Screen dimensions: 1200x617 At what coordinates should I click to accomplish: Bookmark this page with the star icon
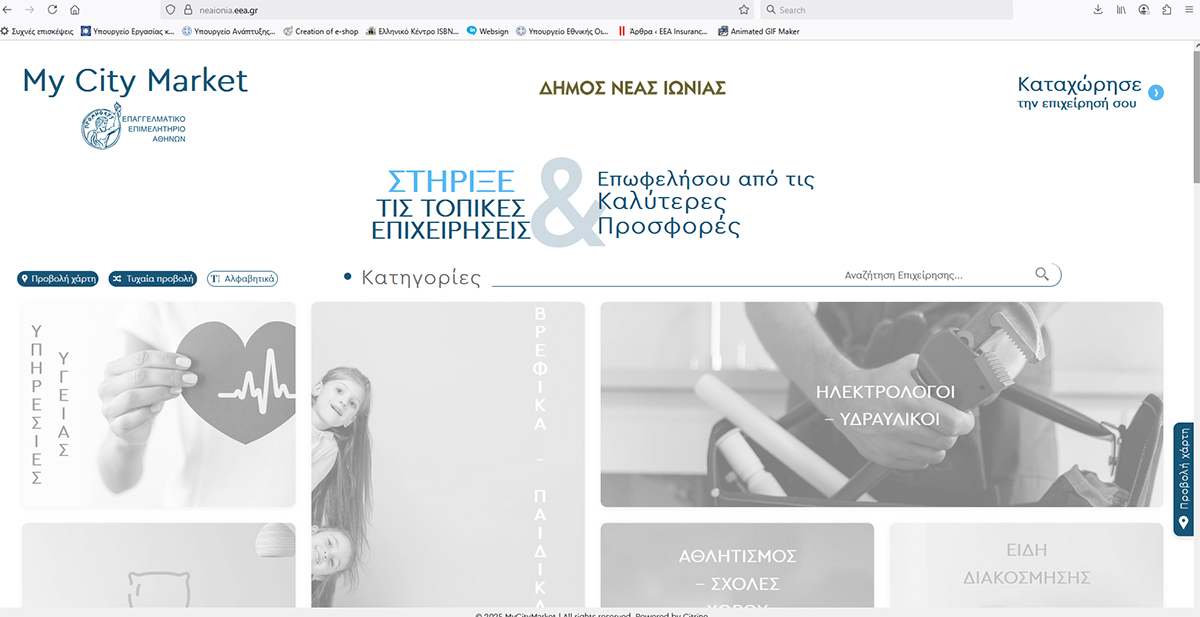click(744, 9)
